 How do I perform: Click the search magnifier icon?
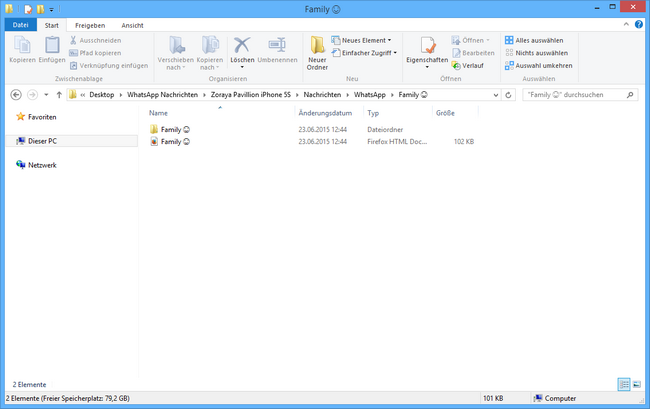(629, 95)
